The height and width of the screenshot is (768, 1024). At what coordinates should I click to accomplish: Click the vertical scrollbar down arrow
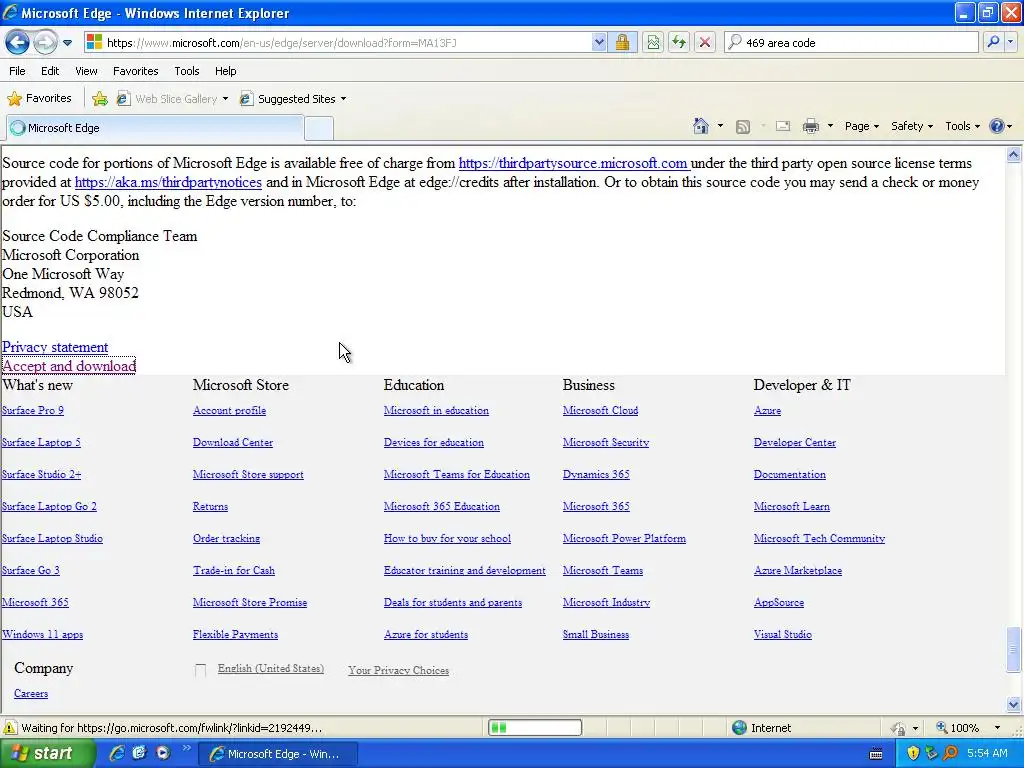pos(1014,704)
